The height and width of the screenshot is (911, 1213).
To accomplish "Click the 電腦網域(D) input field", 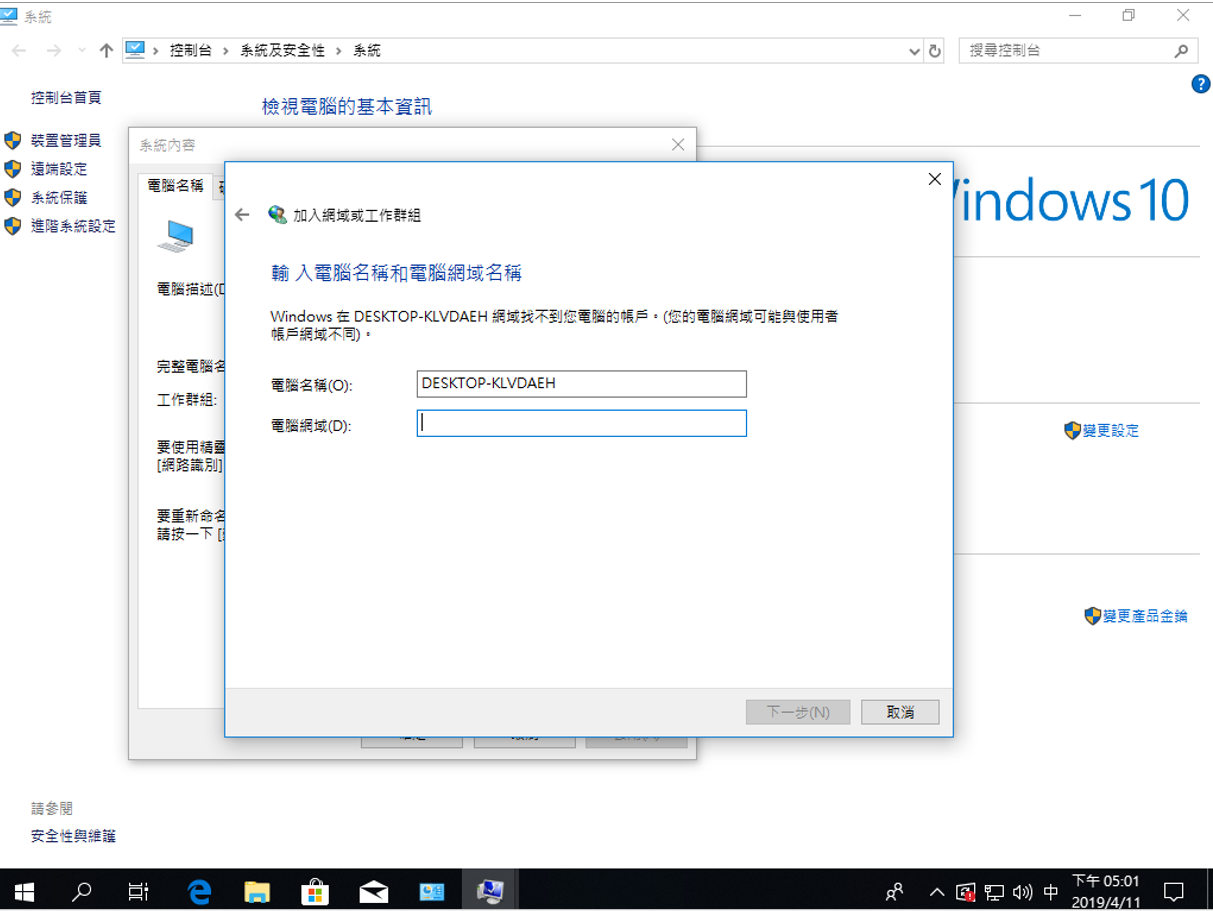I will click(x=581, y=423).
